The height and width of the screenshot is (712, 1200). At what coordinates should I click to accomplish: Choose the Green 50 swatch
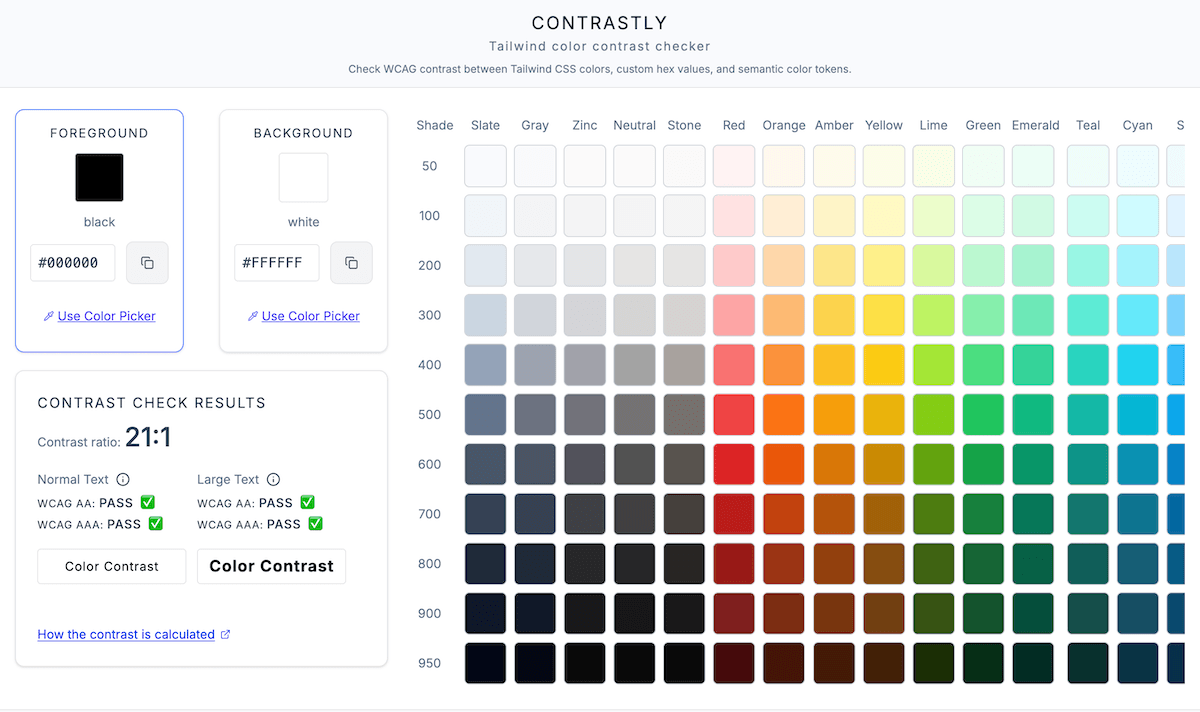coord(983,166)
